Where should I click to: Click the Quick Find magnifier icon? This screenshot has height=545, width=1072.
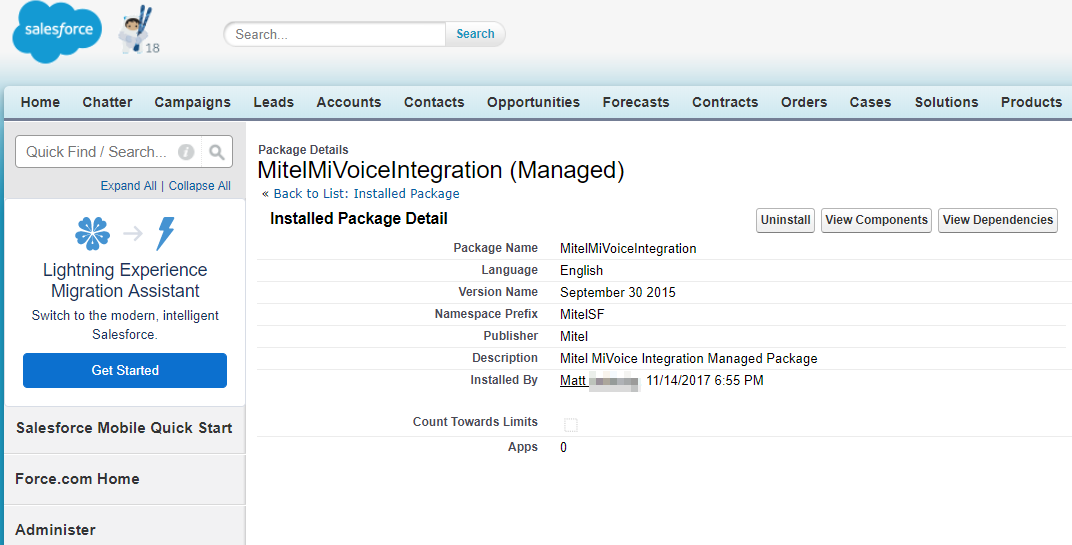[x=217, y=152]
